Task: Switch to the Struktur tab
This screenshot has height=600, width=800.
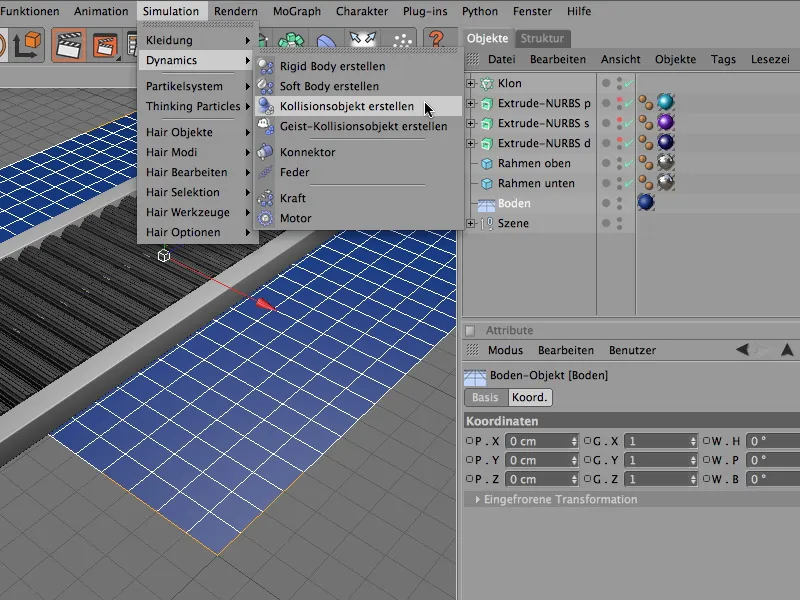Action: [543, 38]
